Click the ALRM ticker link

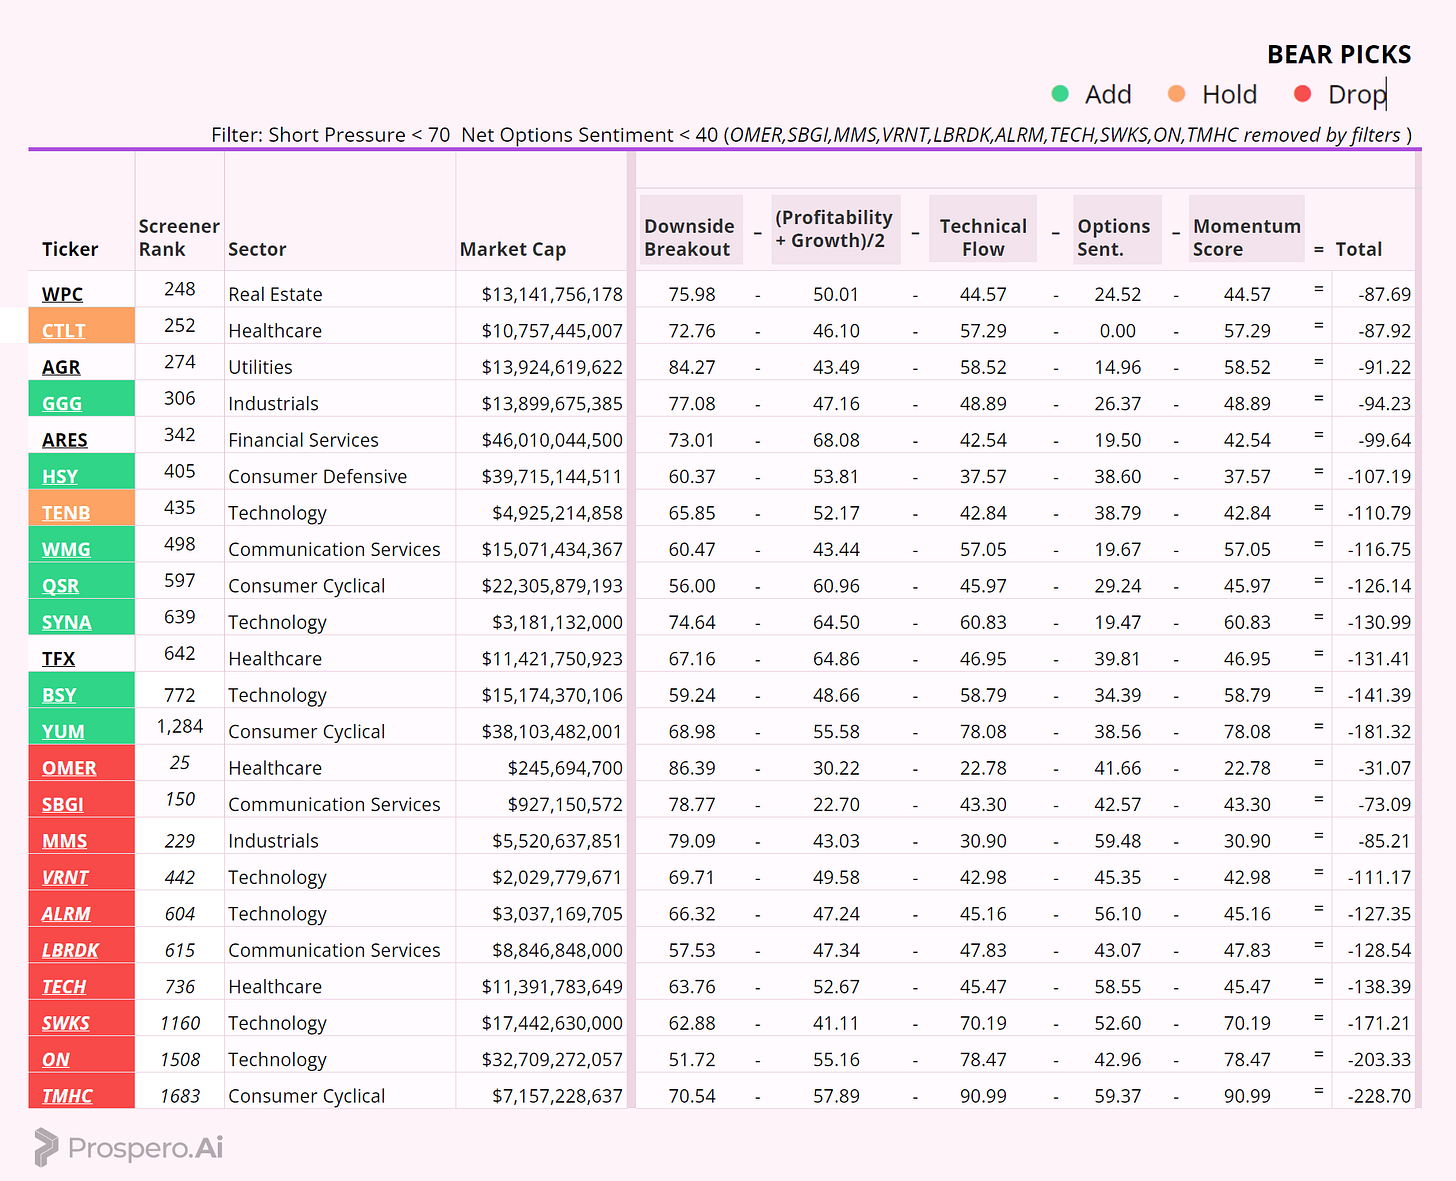tap(66, 914)
